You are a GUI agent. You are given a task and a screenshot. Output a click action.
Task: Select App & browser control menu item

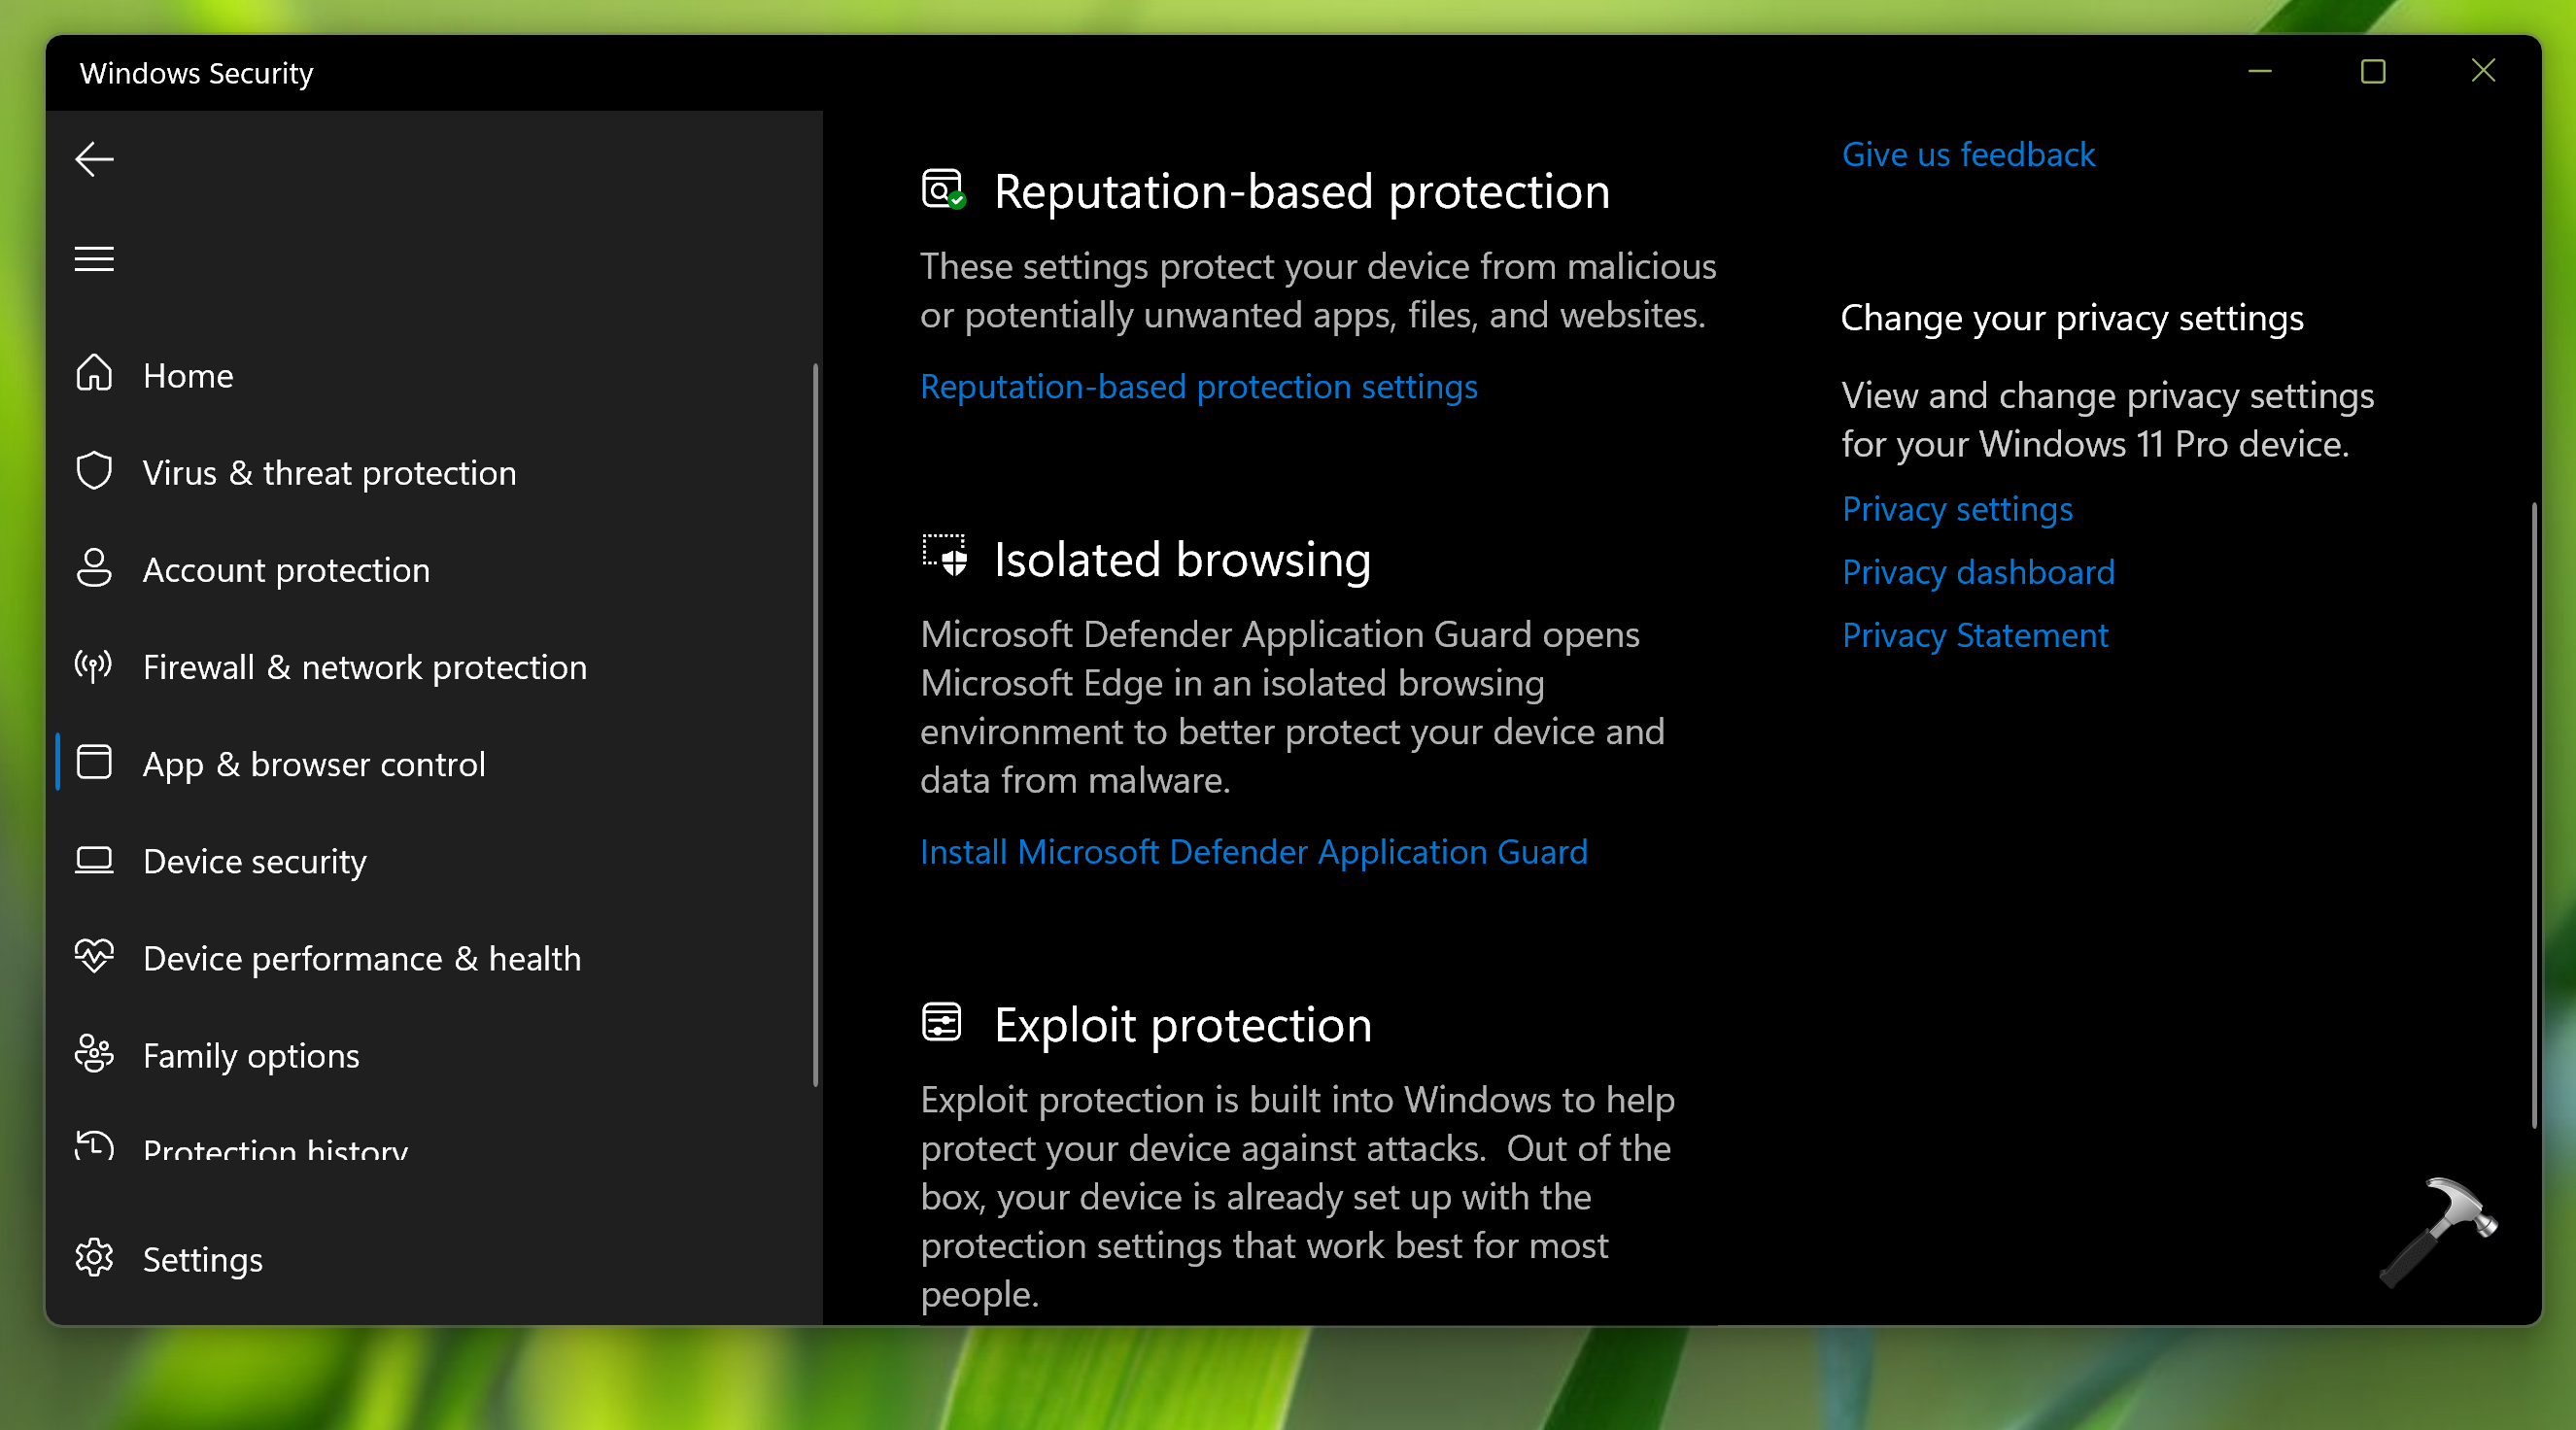pyautogui.click(x=313, y=764)
